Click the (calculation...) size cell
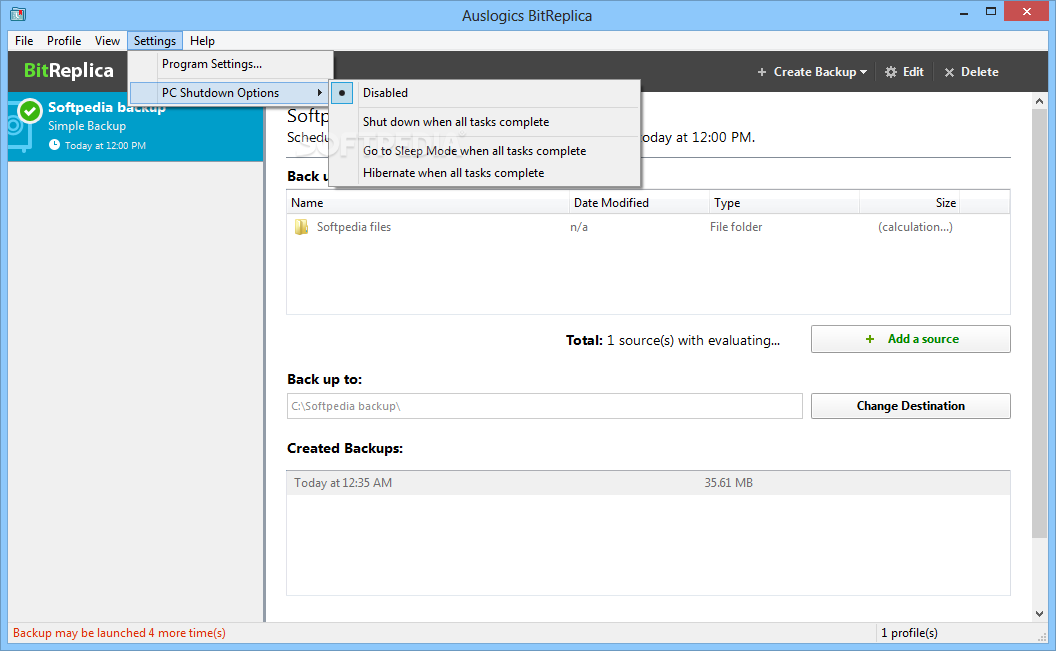1056x651 pixels. 915,227
